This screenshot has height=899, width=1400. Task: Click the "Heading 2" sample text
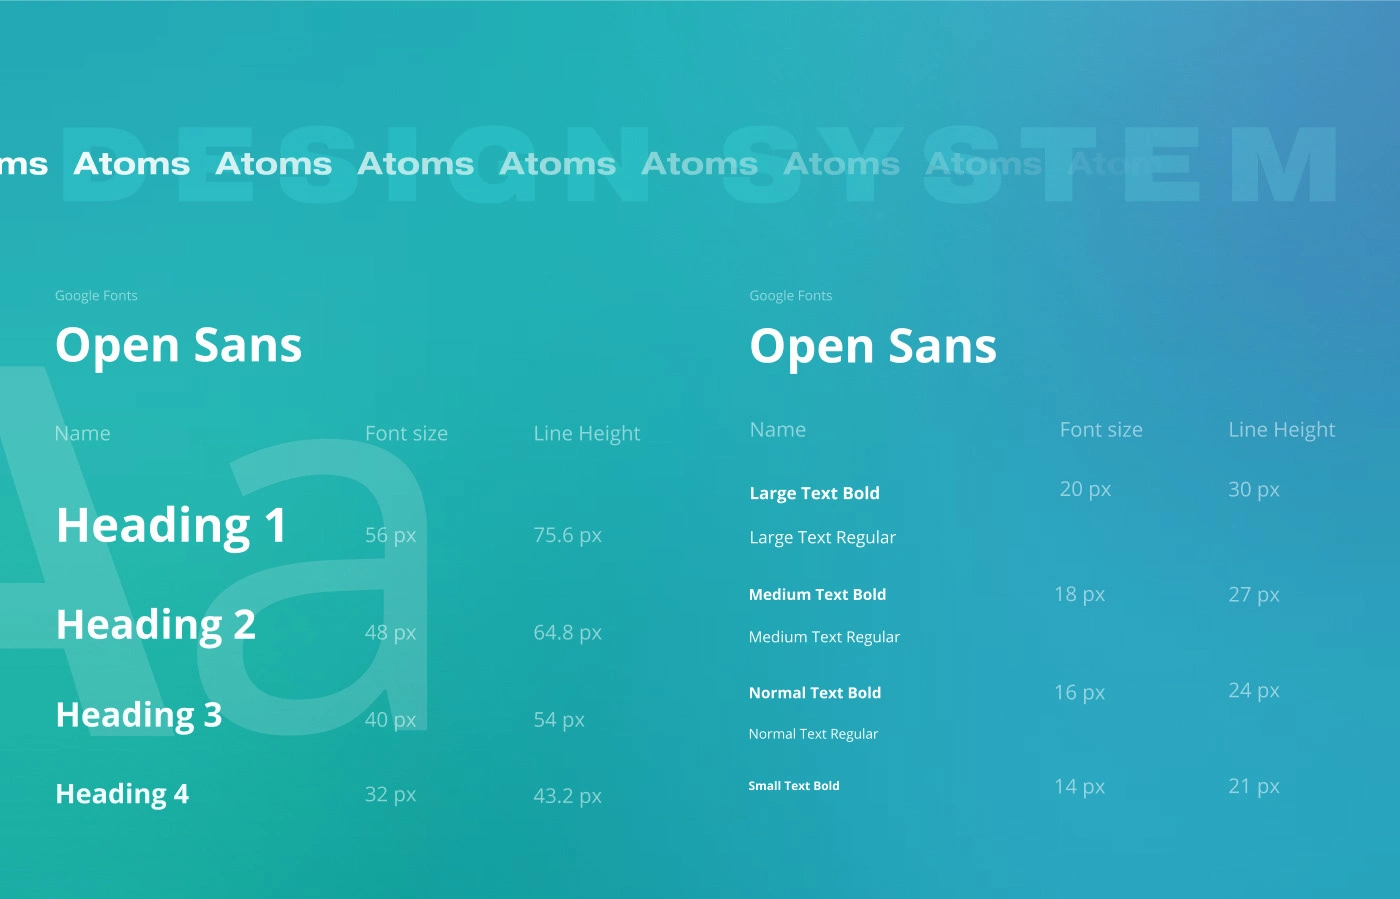point(156,626)
